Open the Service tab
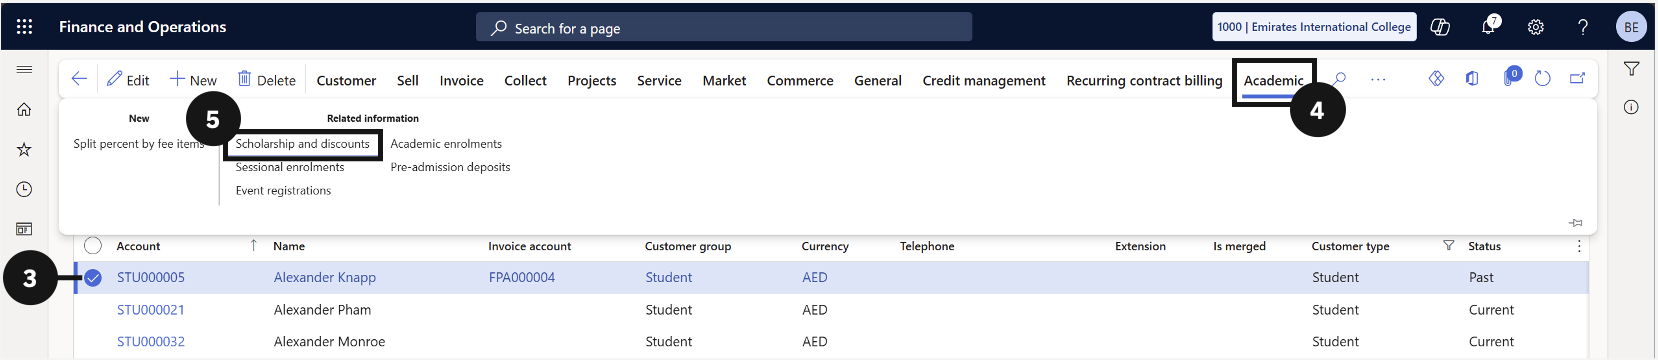1658x360 pixels. pos(659,80)
